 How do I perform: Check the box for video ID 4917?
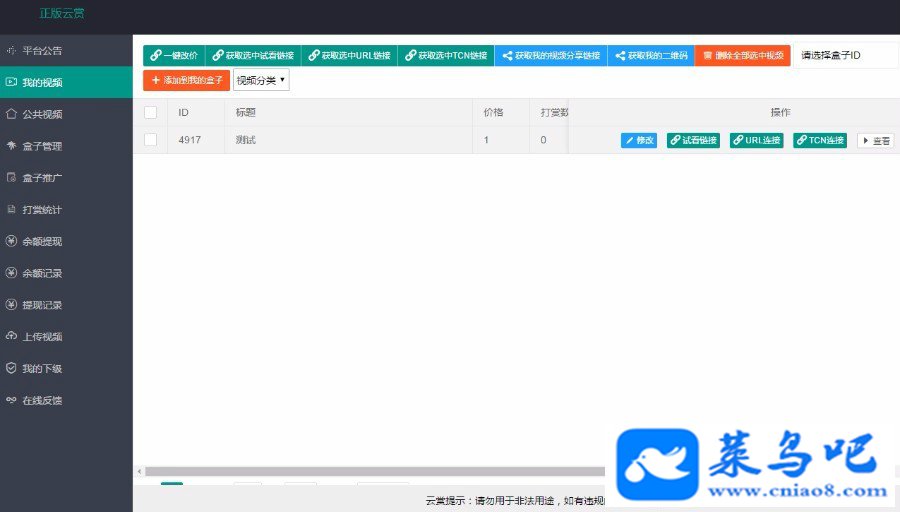click(x=150, y=139)
